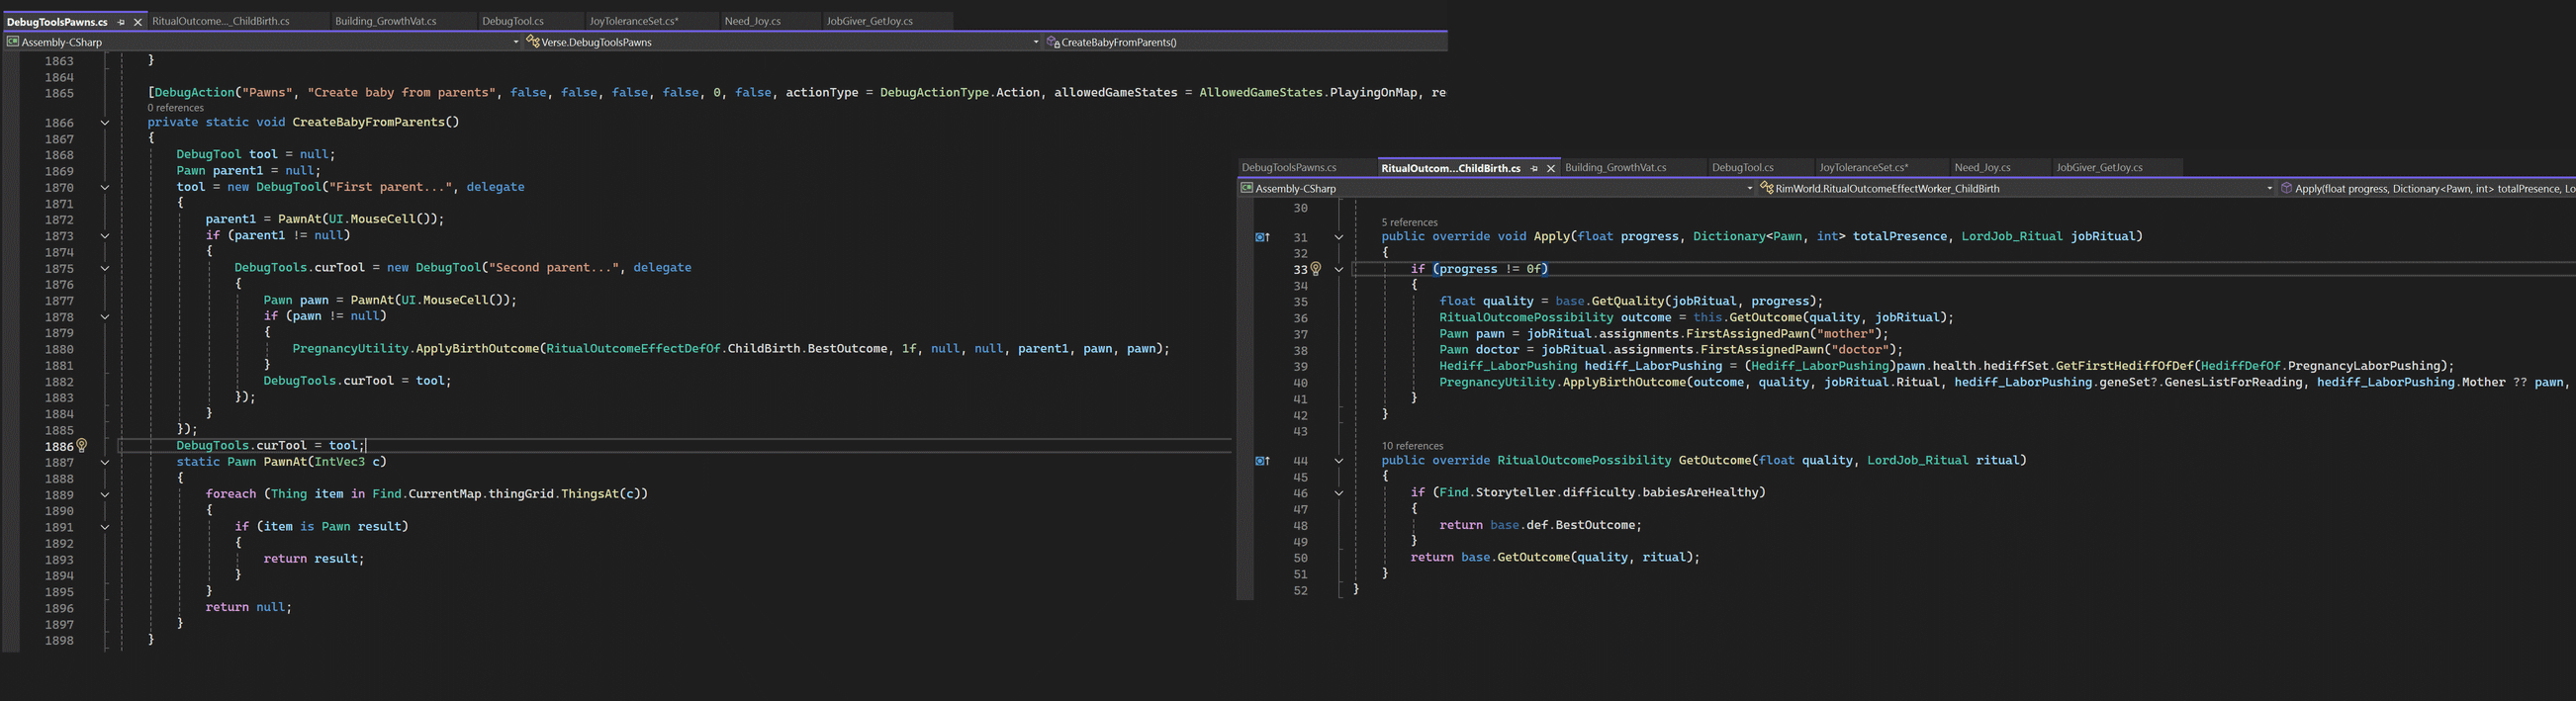Viewport: 2576px width, 701px height.
Task: Click line number 40 in the right editor gutter
Action: click(x=1300, y=383)
